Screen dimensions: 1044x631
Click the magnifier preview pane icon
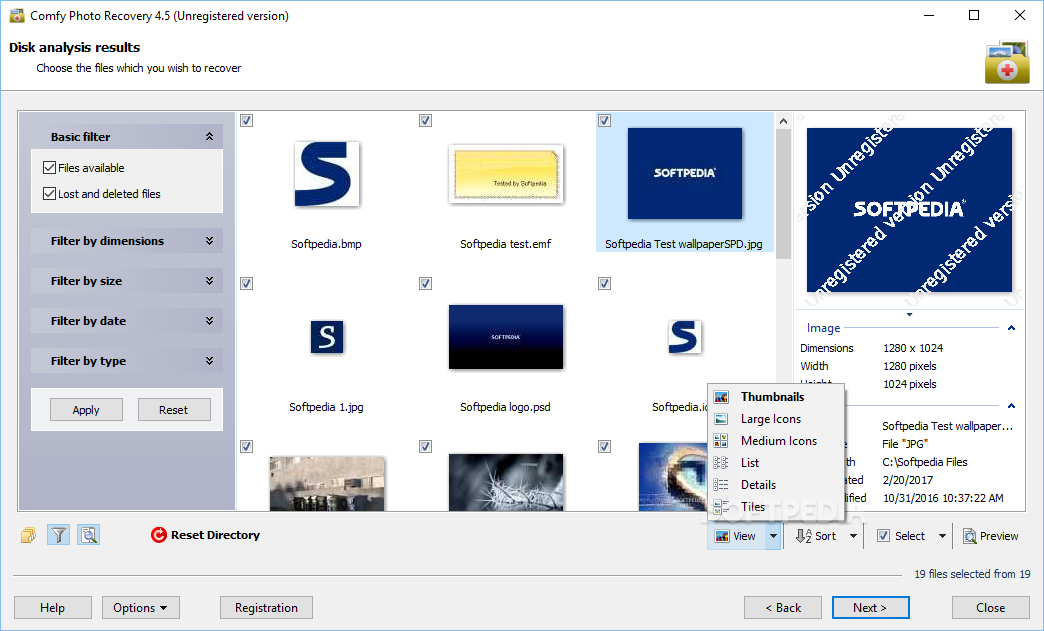click(x=89, y=534)
